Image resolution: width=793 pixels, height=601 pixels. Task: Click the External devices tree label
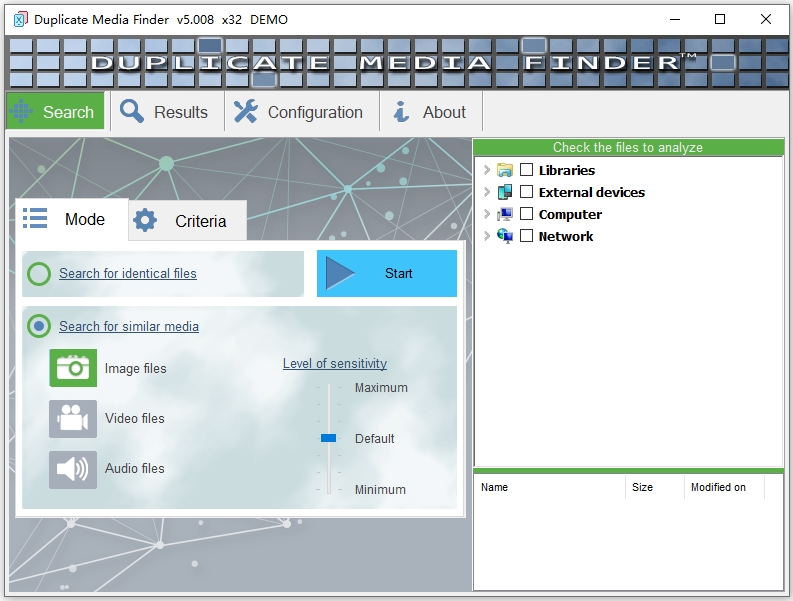click(x=592, y=192)
